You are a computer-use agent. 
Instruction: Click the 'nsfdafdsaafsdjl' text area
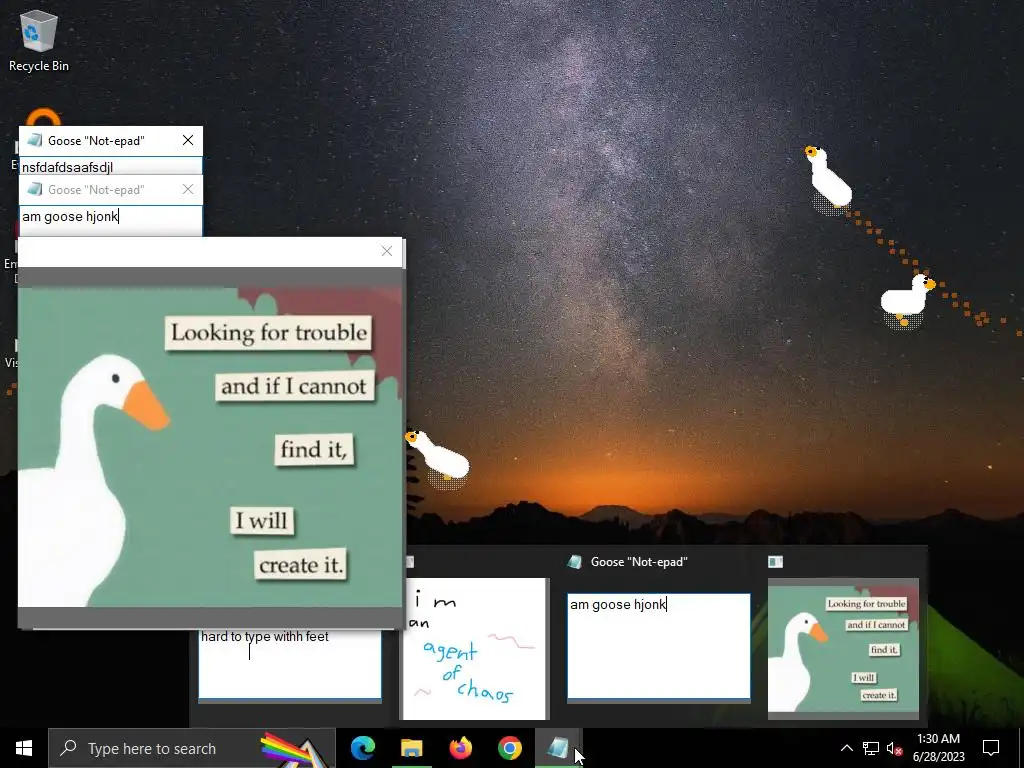pos(110,167)
